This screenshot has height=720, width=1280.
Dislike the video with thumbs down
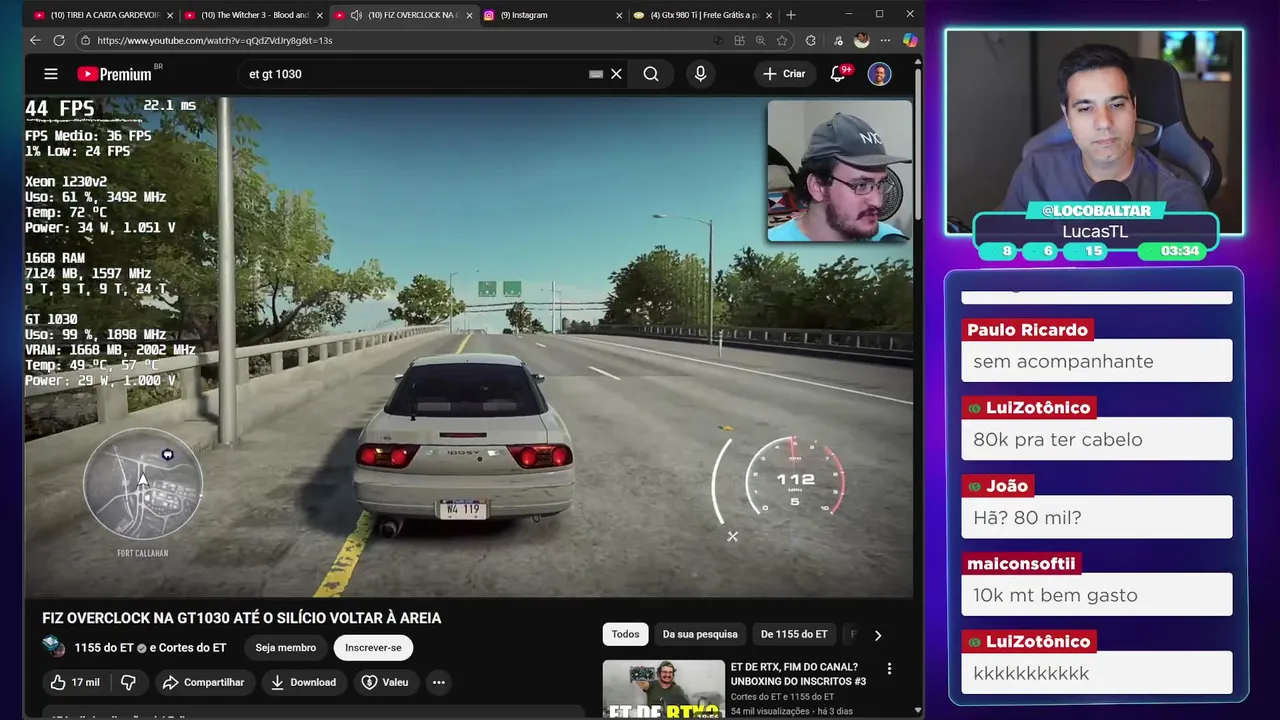point(128,682)
